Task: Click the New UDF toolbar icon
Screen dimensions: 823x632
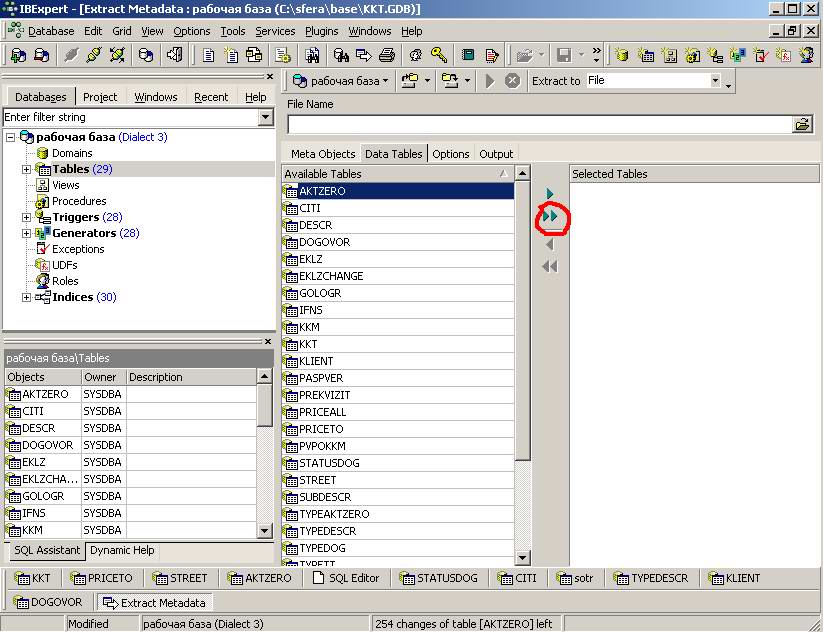Action: pos(784,55)
